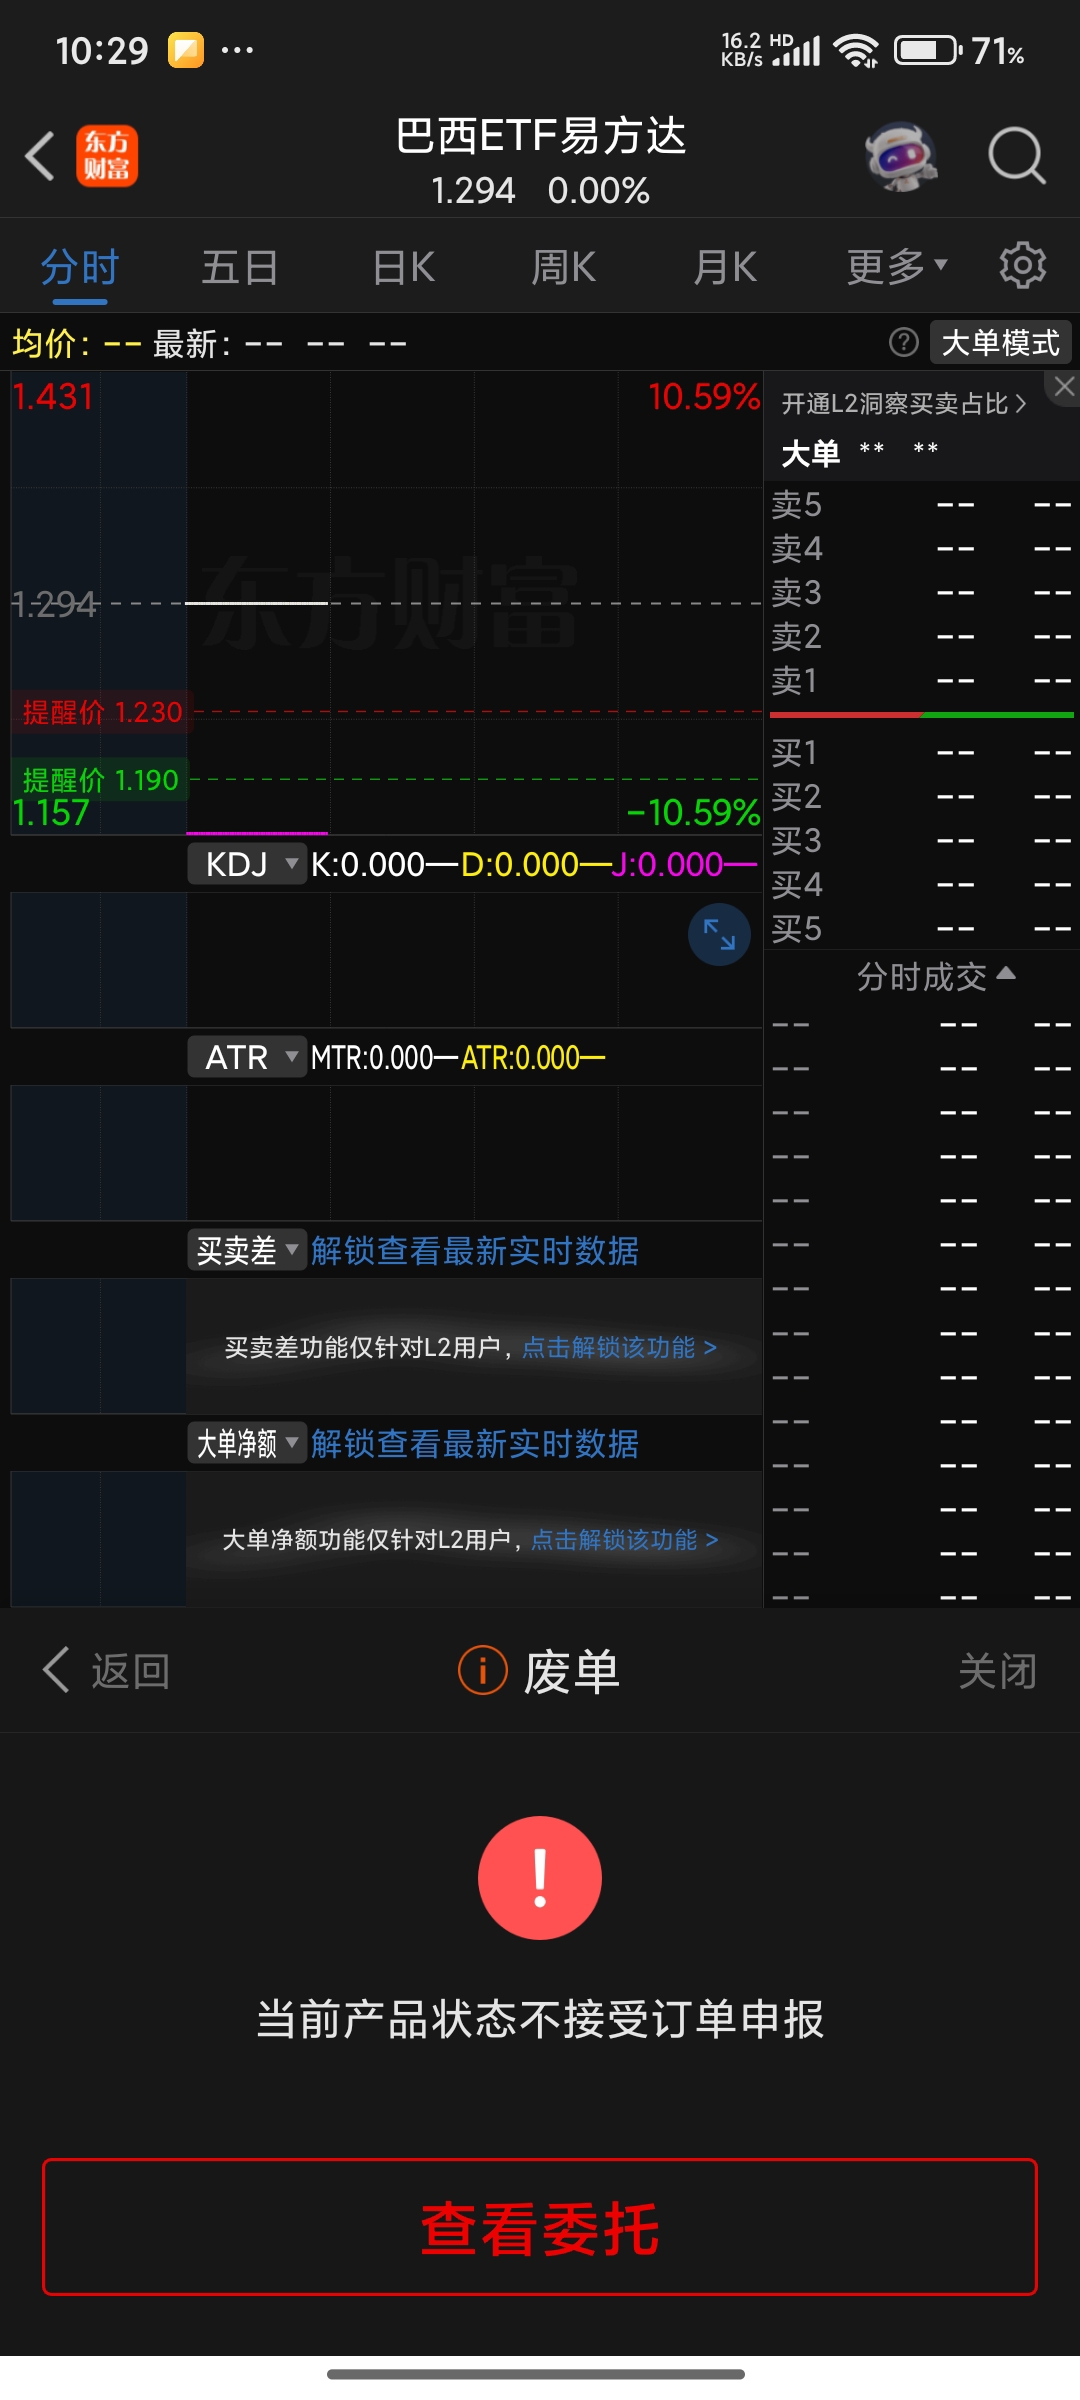This screenshot has width=1080, height=2400.
Task: Select the 卖2 order book row
Action: point(922,637)
